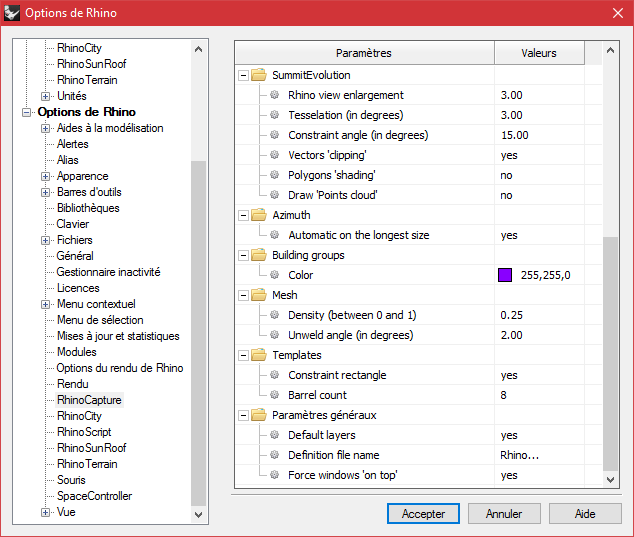The height and width of the screenshot is (537, 634).
Task: Select RhinoScript in the options tree
Action: tap(84, 432)
